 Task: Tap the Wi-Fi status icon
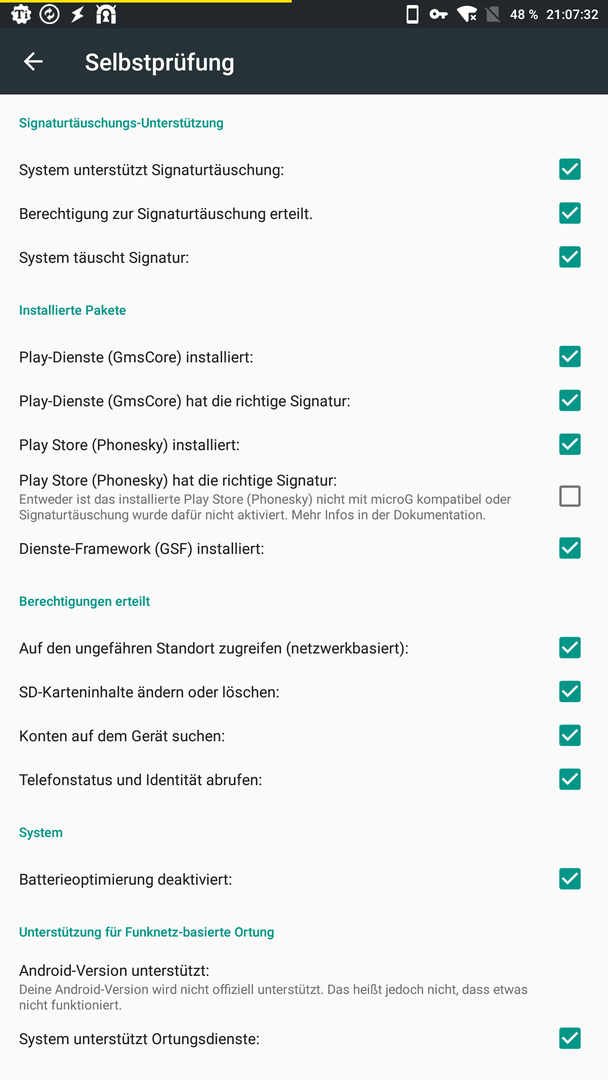tap(468, 14)
